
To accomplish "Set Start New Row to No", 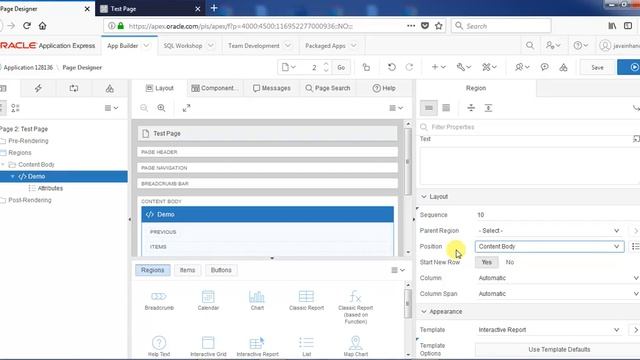I will pyautogui.click(x=510, y=262).
